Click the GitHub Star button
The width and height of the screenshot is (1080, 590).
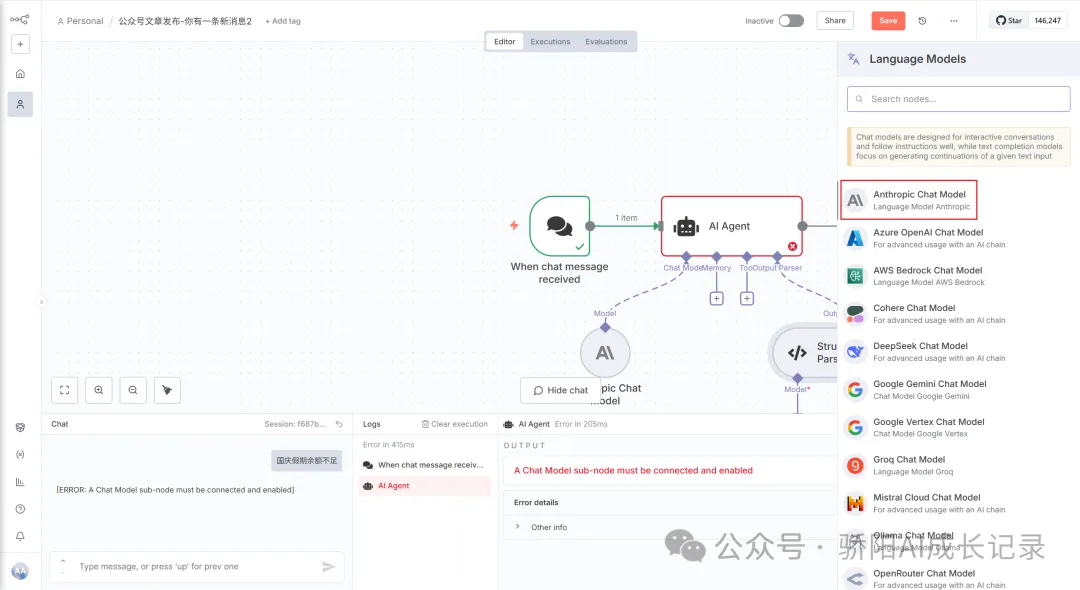tap(1008, 21)
